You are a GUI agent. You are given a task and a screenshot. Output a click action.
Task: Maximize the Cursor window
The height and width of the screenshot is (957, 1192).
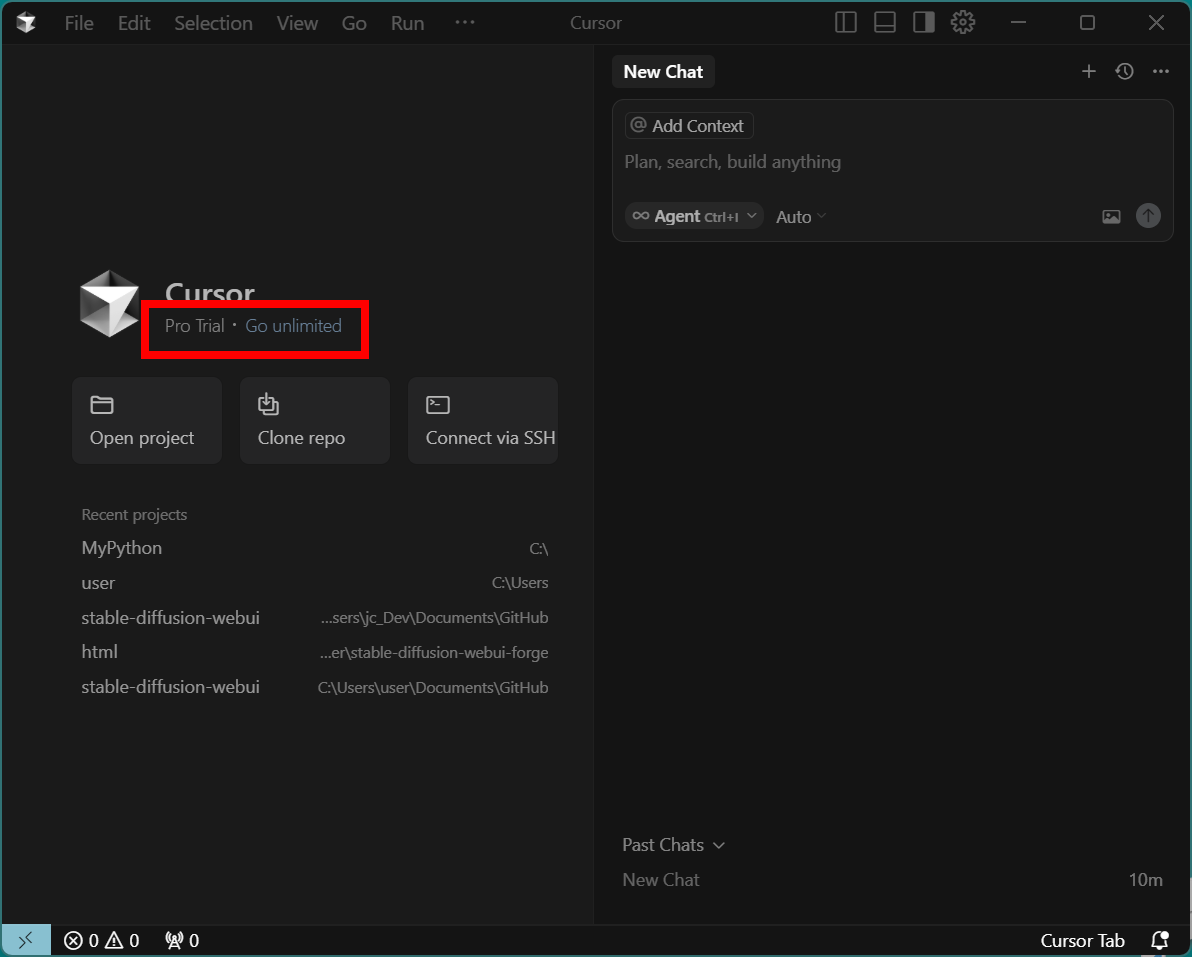[1087, 23]
